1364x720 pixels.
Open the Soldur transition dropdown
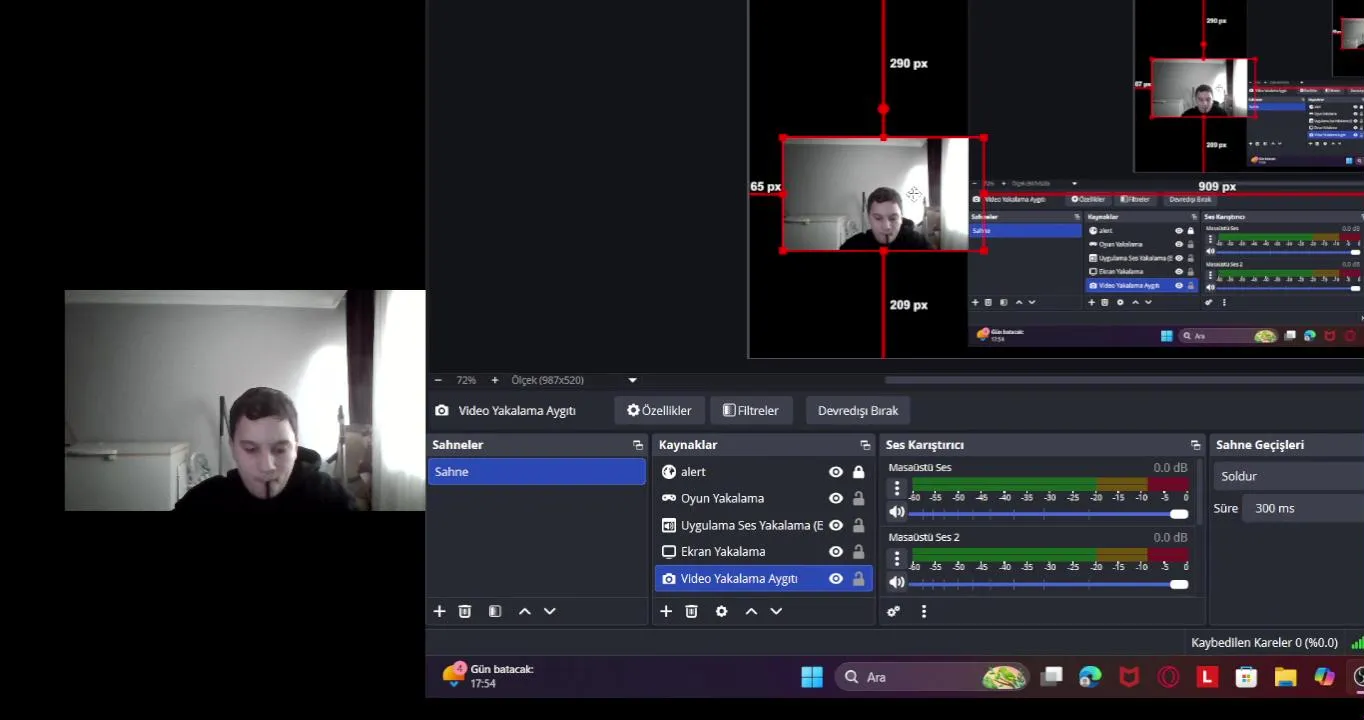[x=1290, y=476]
